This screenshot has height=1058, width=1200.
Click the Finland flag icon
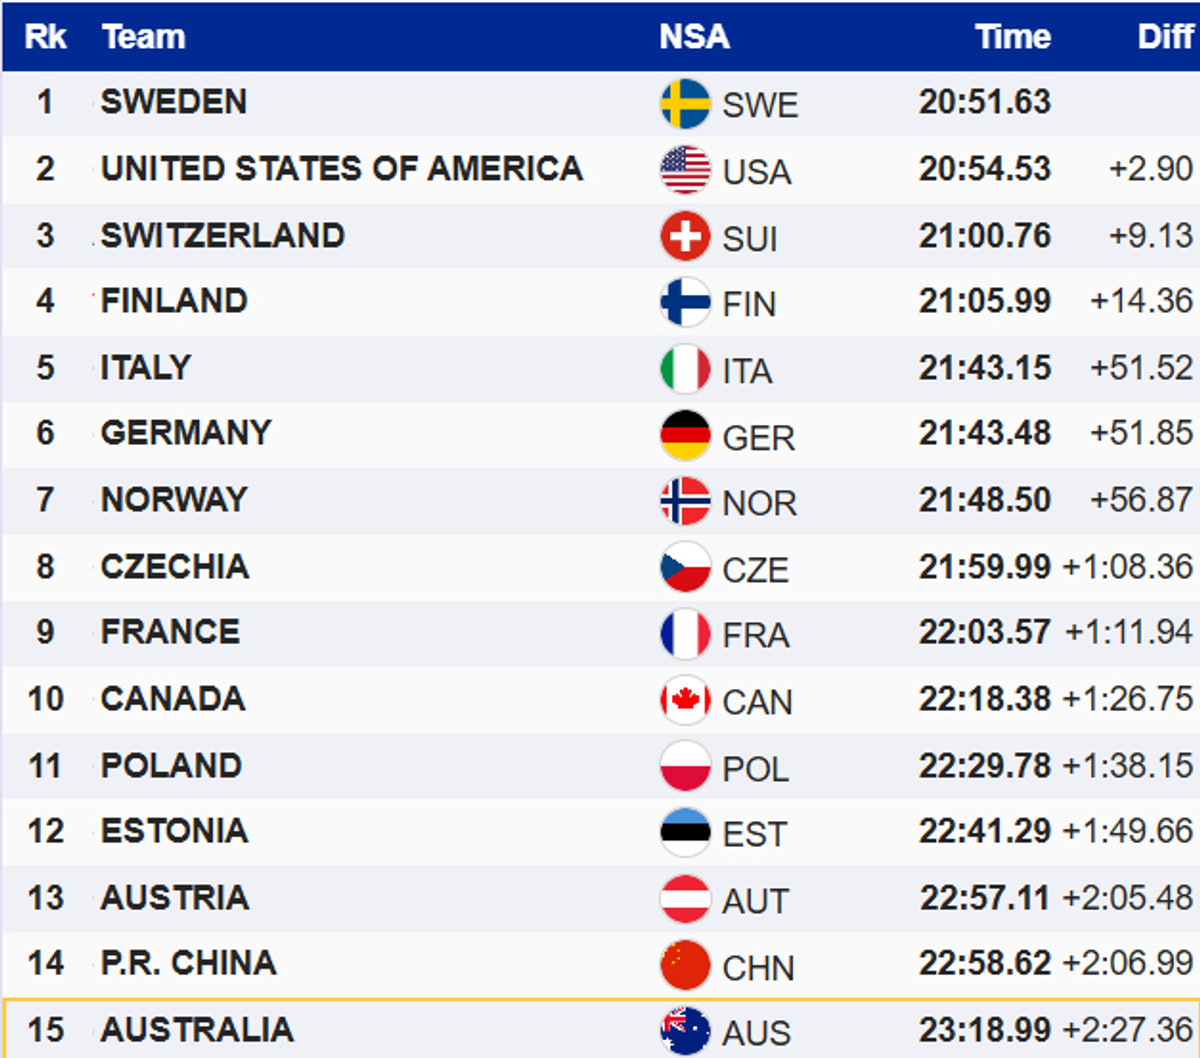685,303
